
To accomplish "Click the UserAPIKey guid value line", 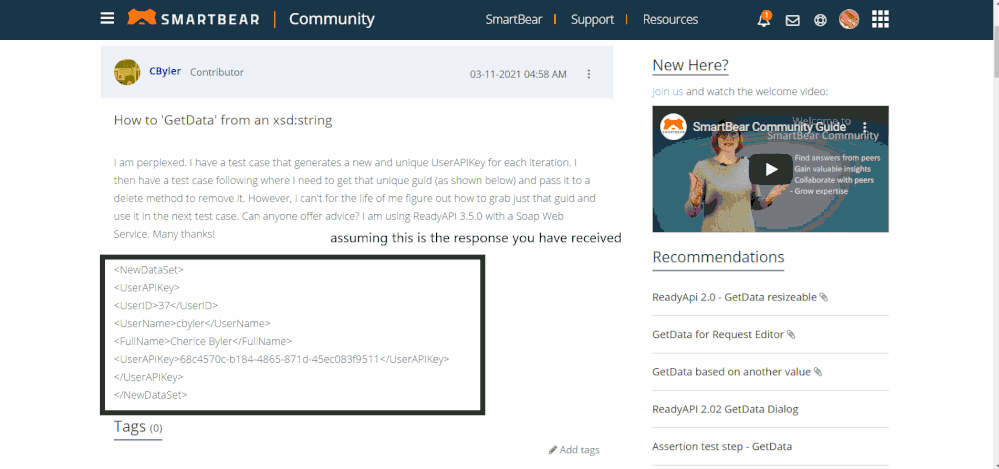I will tap(282, 359).
